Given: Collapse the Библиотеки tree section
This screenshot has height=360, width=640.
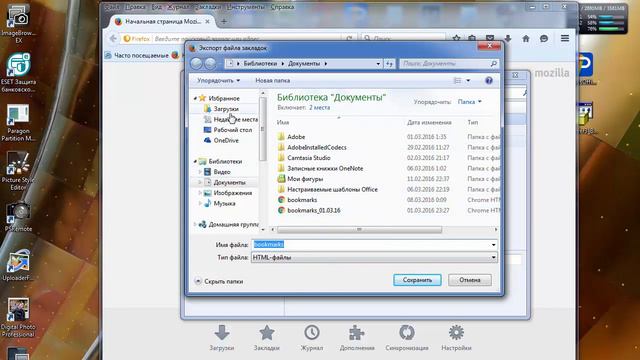Looking at the screenshot, I should click(196, 161).
